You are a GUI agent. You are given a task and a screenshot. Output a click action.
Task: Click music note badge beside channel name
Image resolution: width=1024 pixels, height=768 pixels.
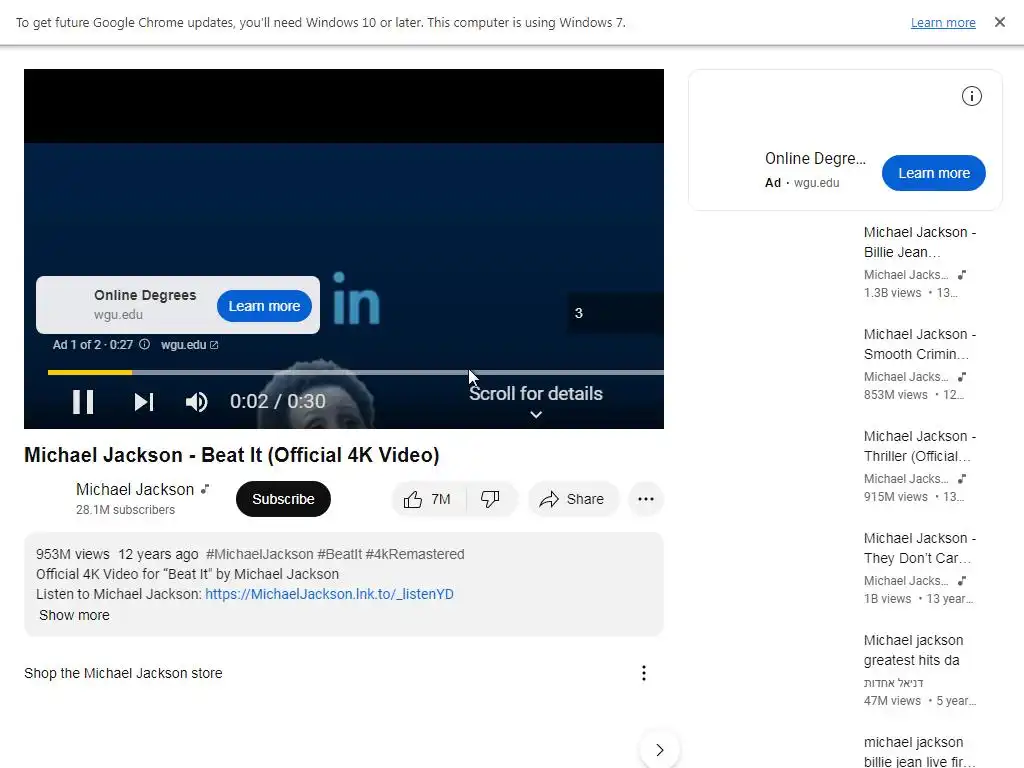coord(204,489)
